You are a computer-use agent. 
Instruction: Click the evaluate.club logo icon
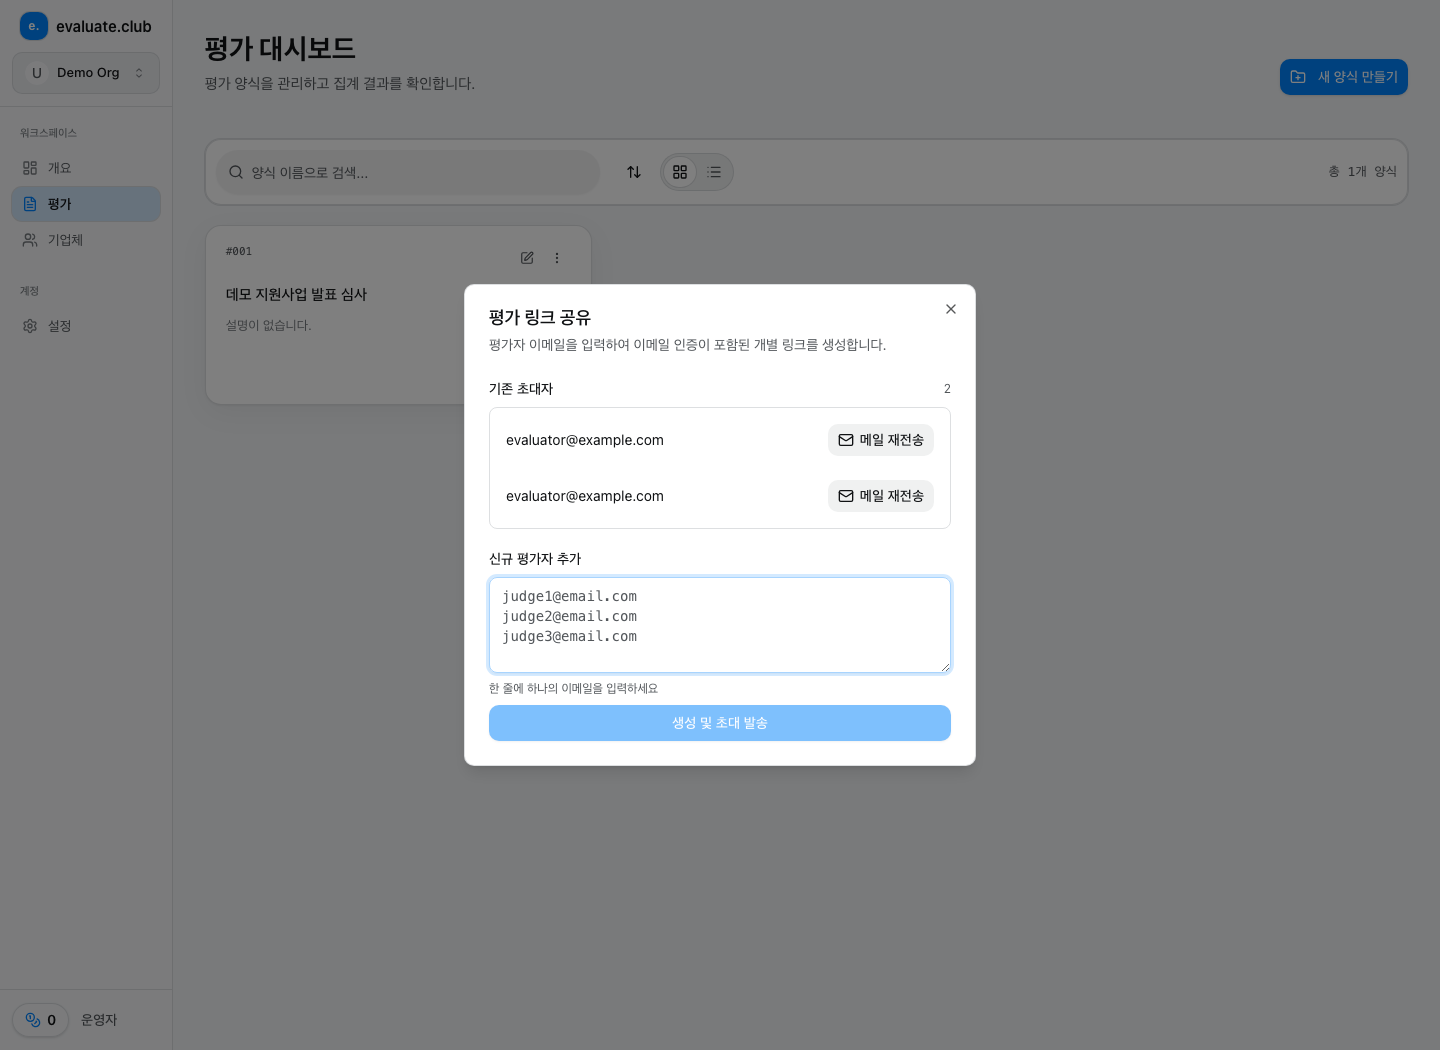click(x=34, y=26)
